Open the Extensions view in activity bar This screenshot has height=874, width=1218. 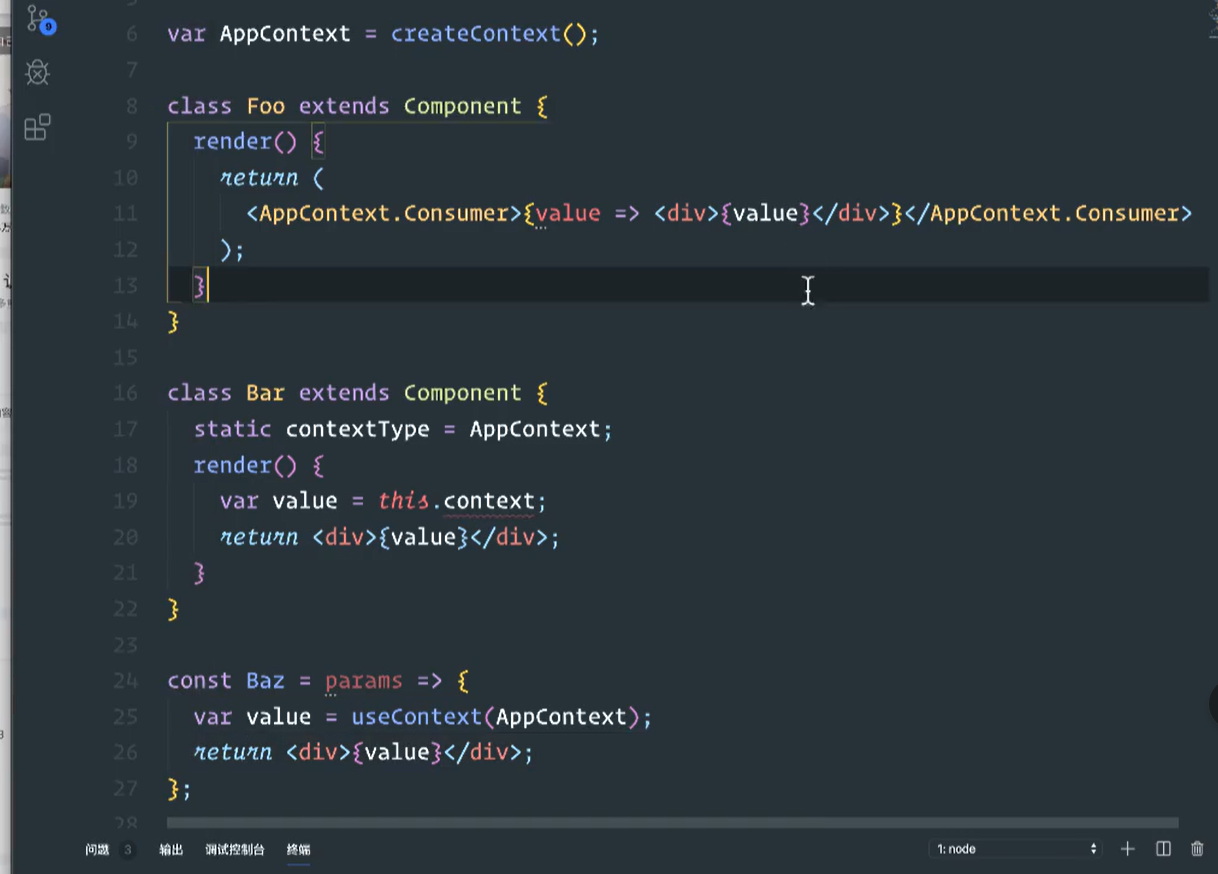[38, 127]
